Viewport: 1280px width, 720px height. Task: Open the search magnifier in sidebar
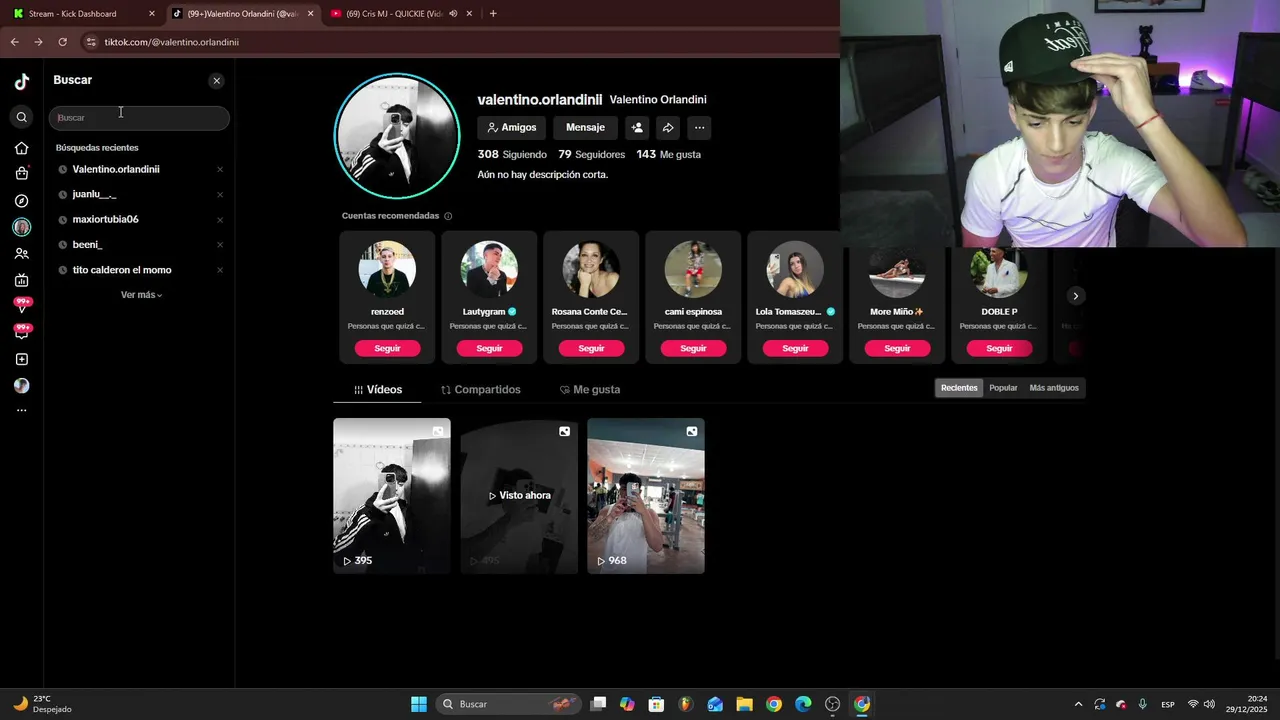point(21,117)
